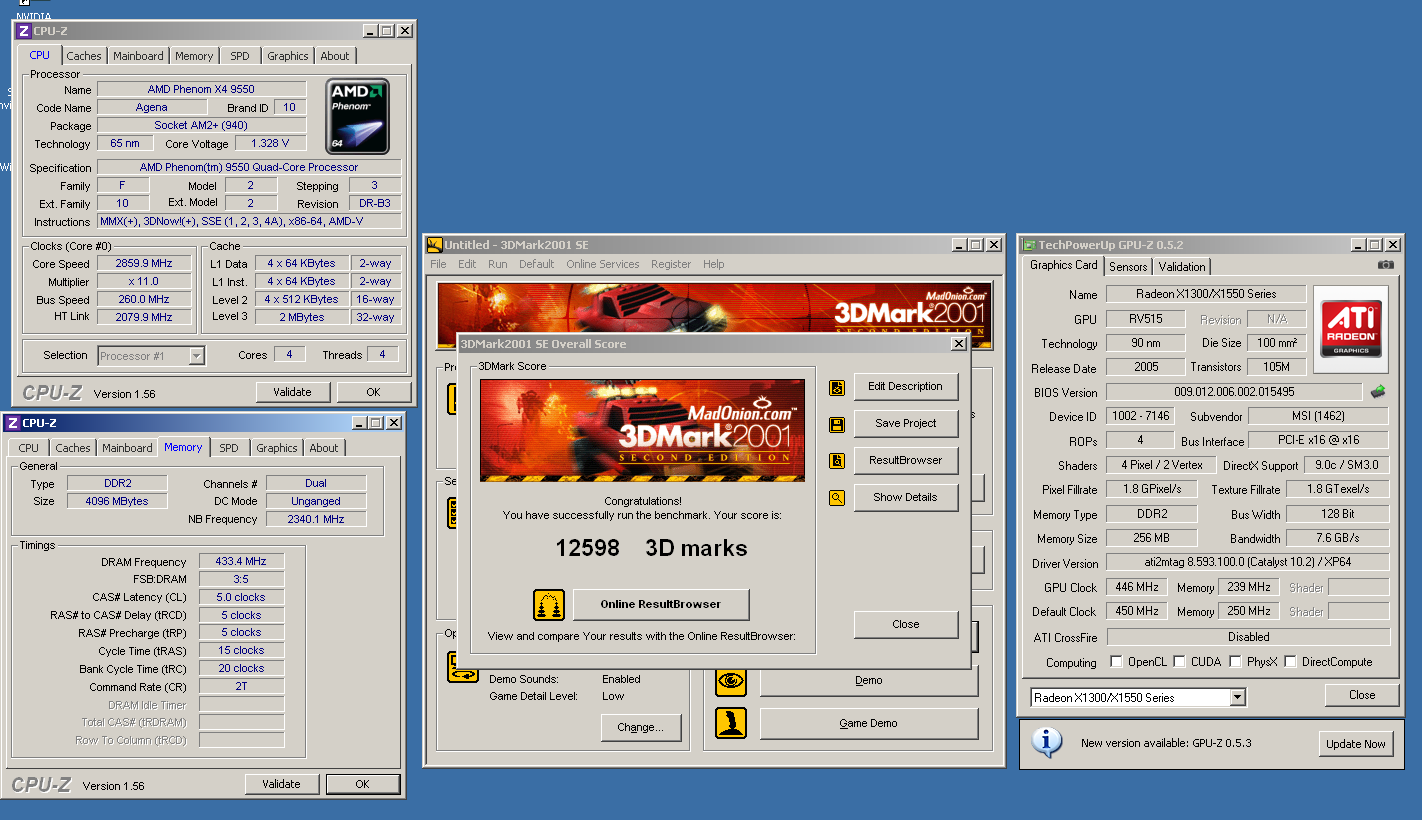Click the Demo button in 3DMark2001
The height and width of the screenshot is (820, 1422).
click(x=869, y=681)
